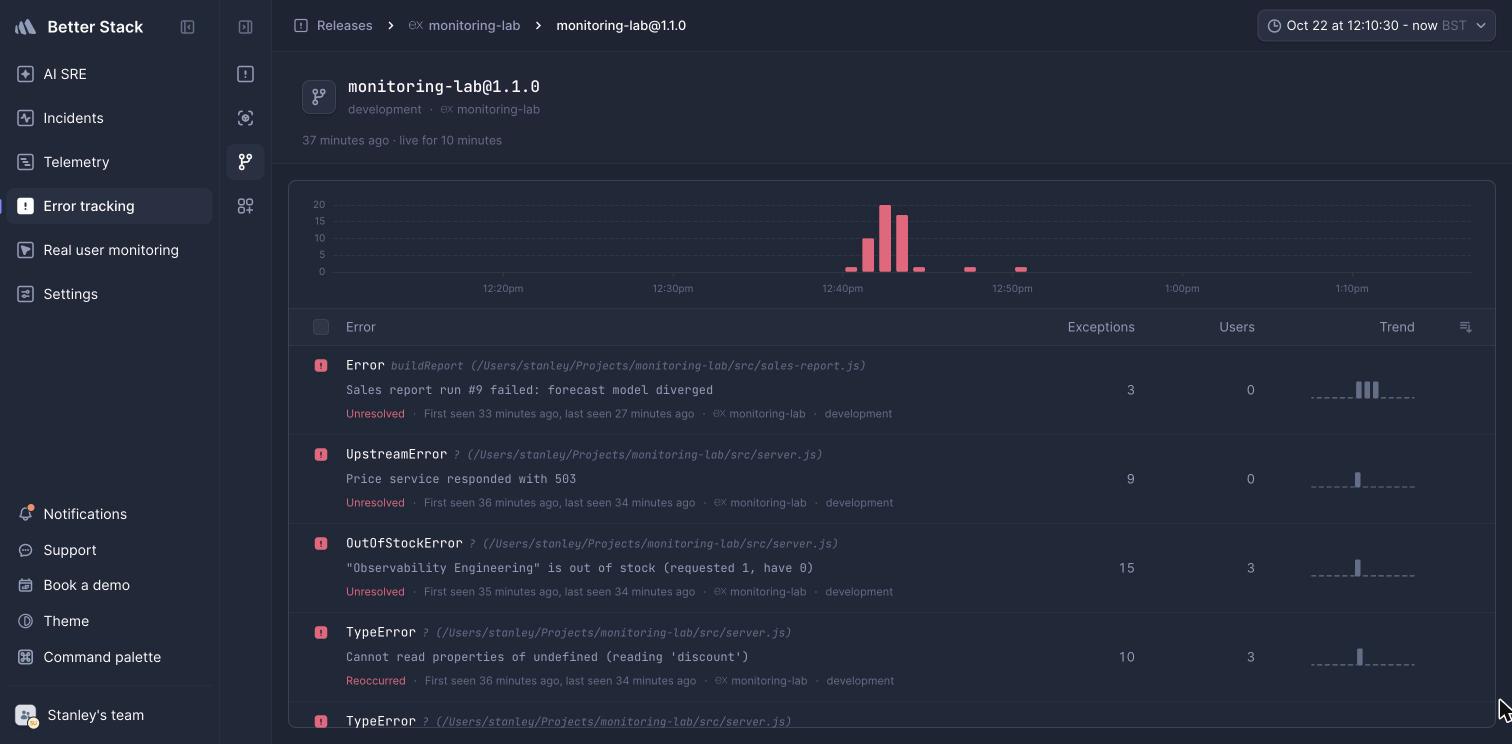Image resolution: width=1512 pixels, height=744 pixels.
Task: Go to Incidents in the sidebar
Action: 109,118
